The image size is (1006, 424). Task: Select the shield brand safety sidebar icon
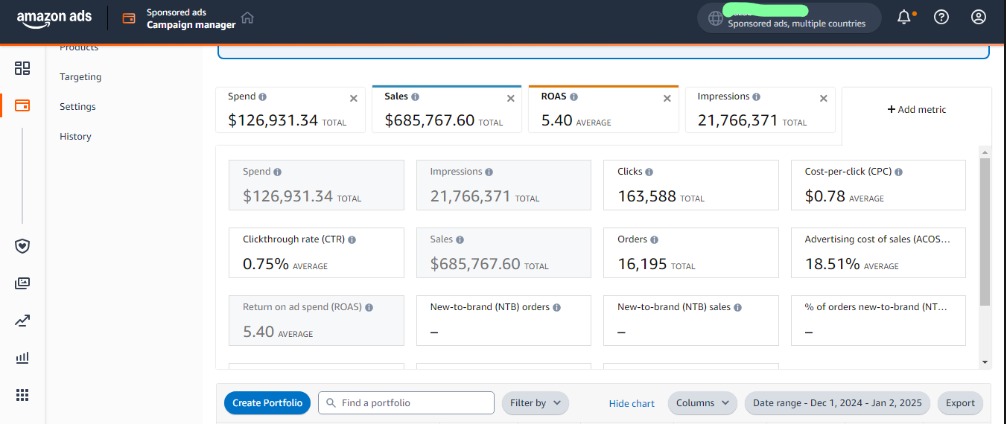22,246
